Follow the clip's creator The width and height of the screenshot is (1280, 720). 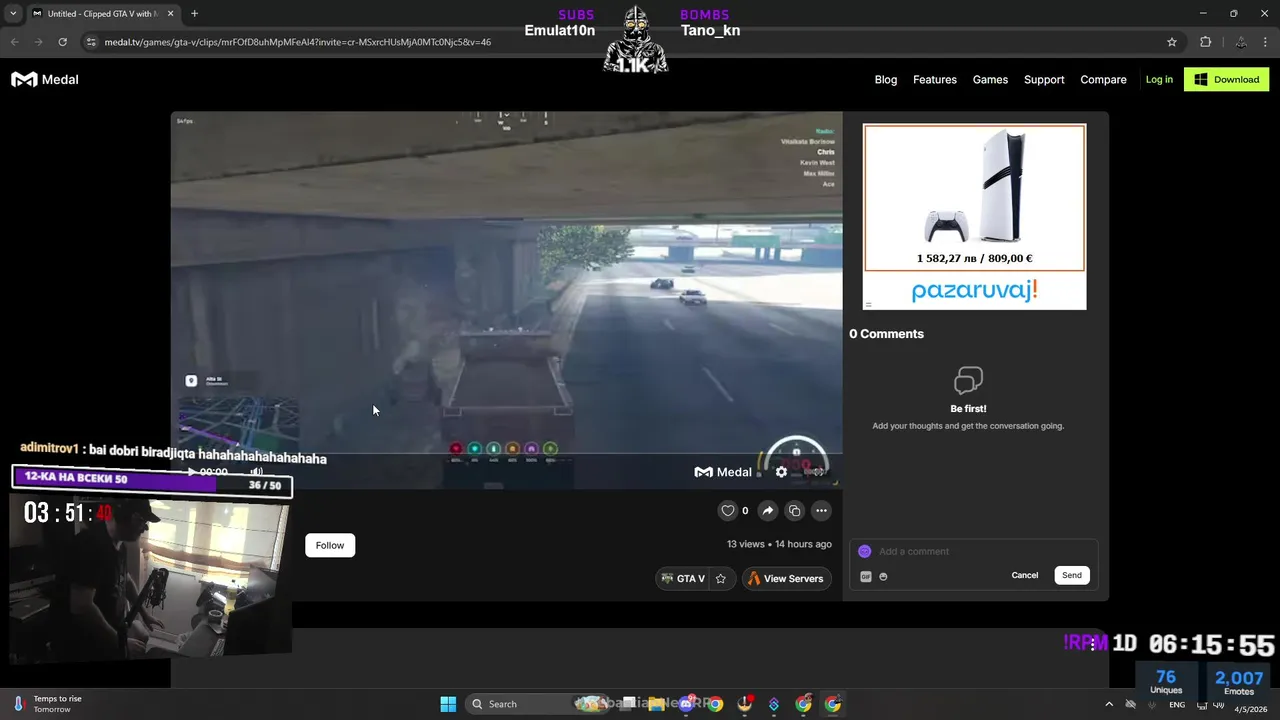tap(330, 545)
